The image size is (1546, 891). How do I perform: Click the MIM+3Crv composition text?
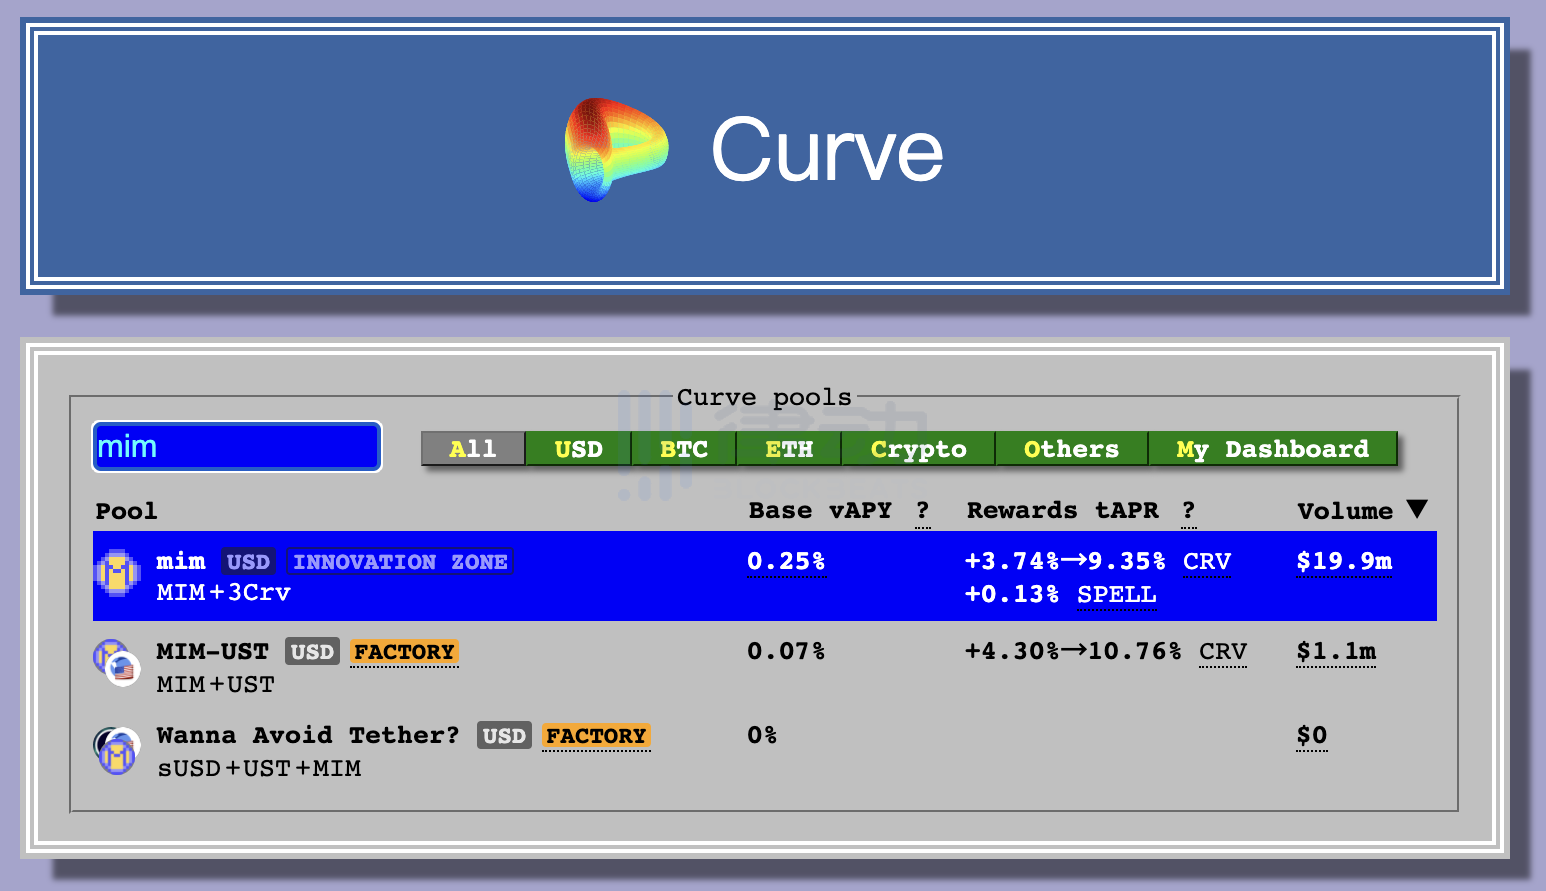coord(224,592)
